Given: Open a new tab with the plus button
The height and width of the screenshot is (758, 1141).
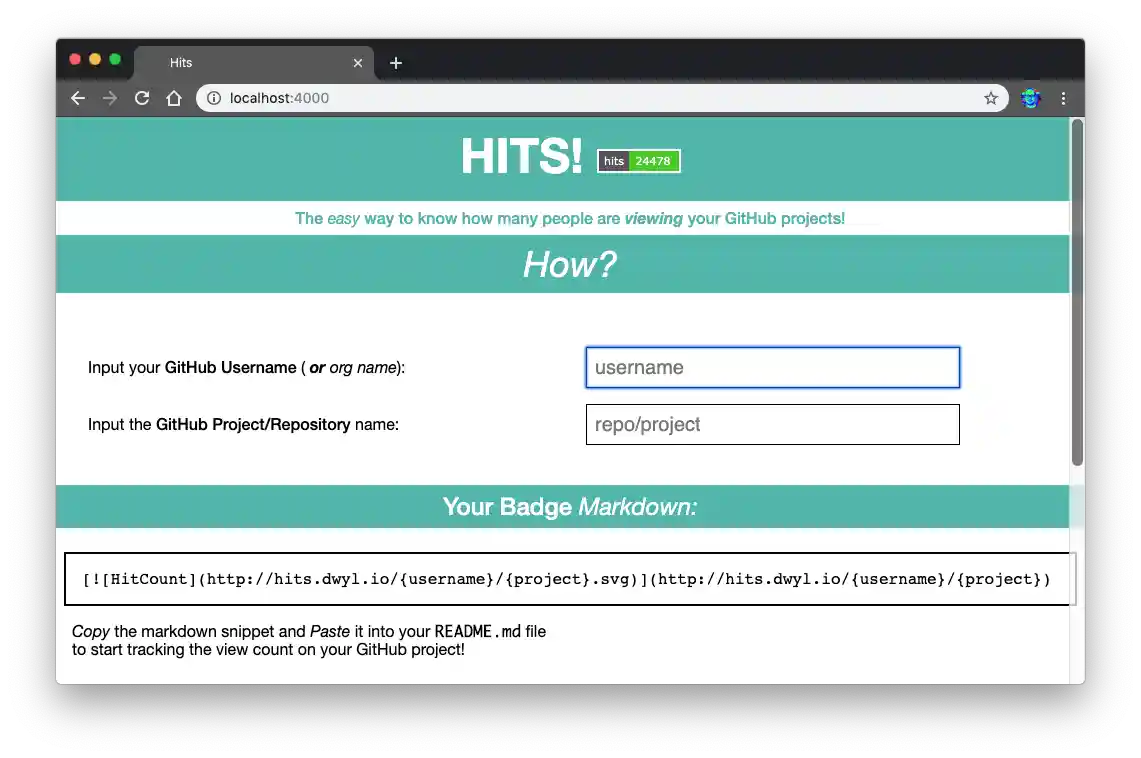Looking at the screenshot, I should 395,62.
